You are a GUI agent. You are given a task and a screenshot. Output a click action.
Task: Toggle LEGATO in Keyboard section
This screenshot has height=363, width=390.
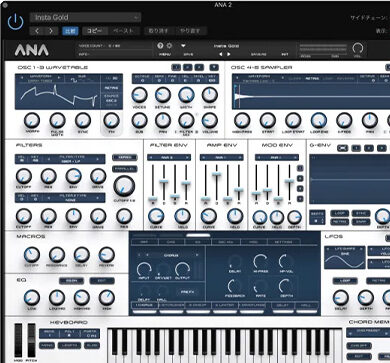pos(69,346)
